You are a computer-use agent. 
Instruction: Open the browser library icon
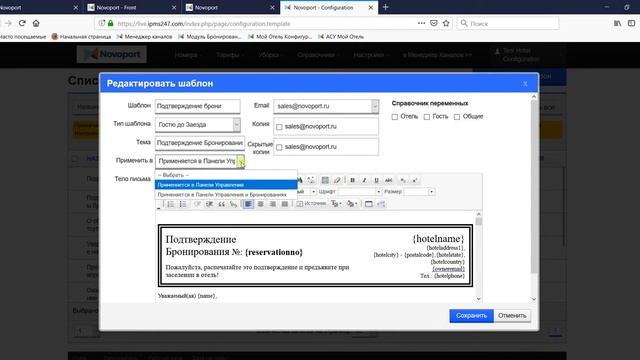coord(618,23)
